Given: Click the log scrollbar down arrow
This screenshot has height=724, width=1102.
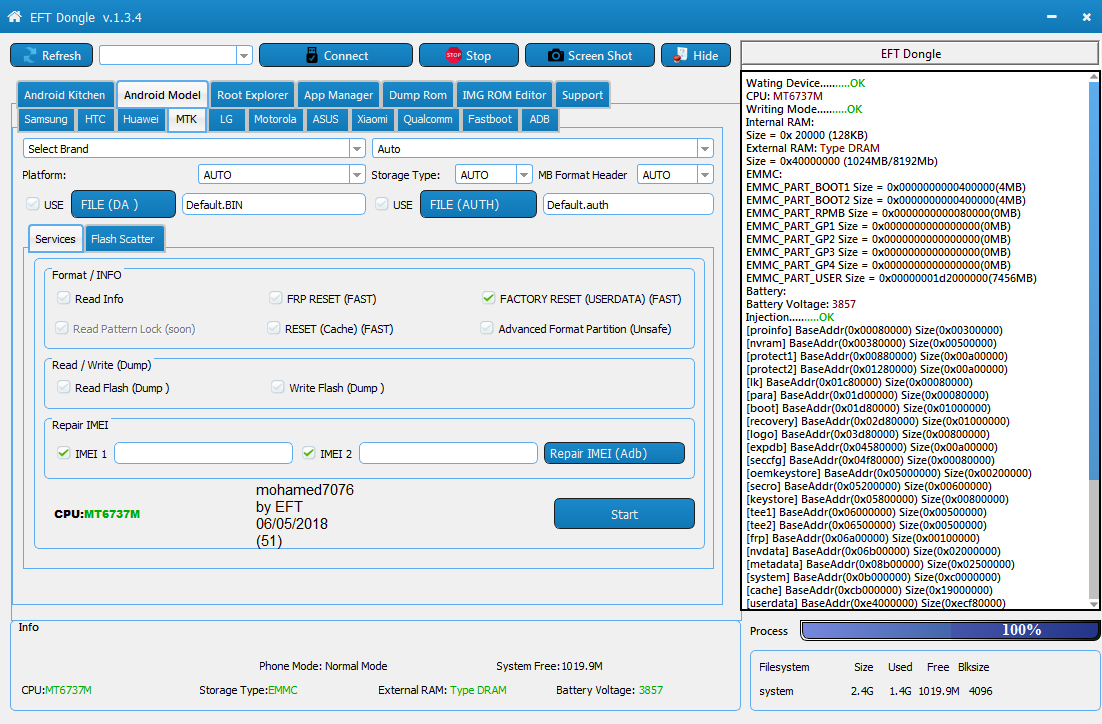Looking at the screenshot, I should tap(1093, 604).
